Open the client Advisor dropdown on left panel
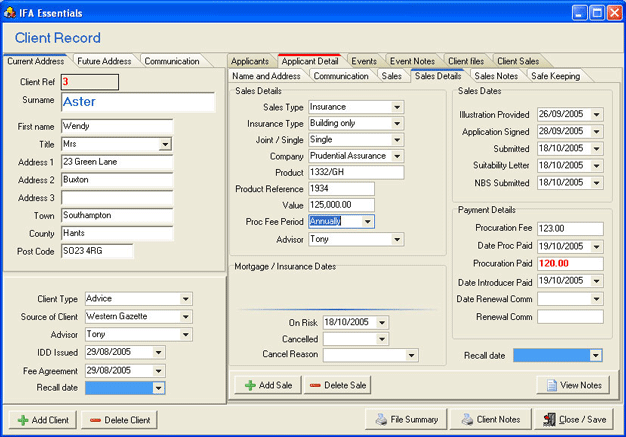This screenshot has width=626, height=437. coord(186,334)
